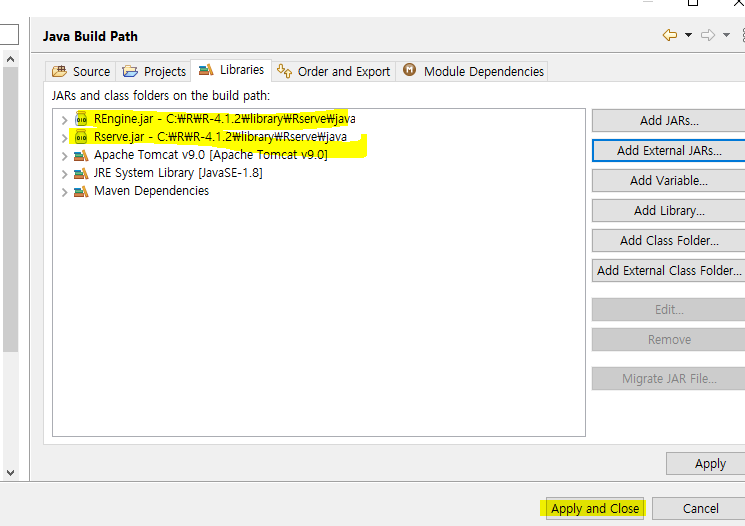This screenshot has width=745, height=526.
Task: Click the left pane vertical scrollbar thumb
Action: (x=10, y=209)
